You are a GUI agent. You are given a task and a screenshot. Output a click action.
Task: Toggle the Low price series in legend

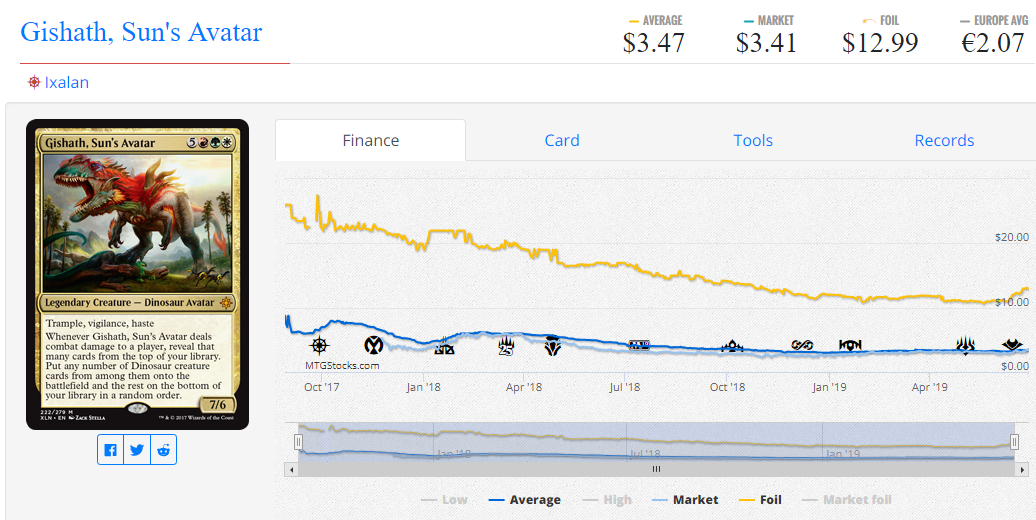[x=444, y=500]
